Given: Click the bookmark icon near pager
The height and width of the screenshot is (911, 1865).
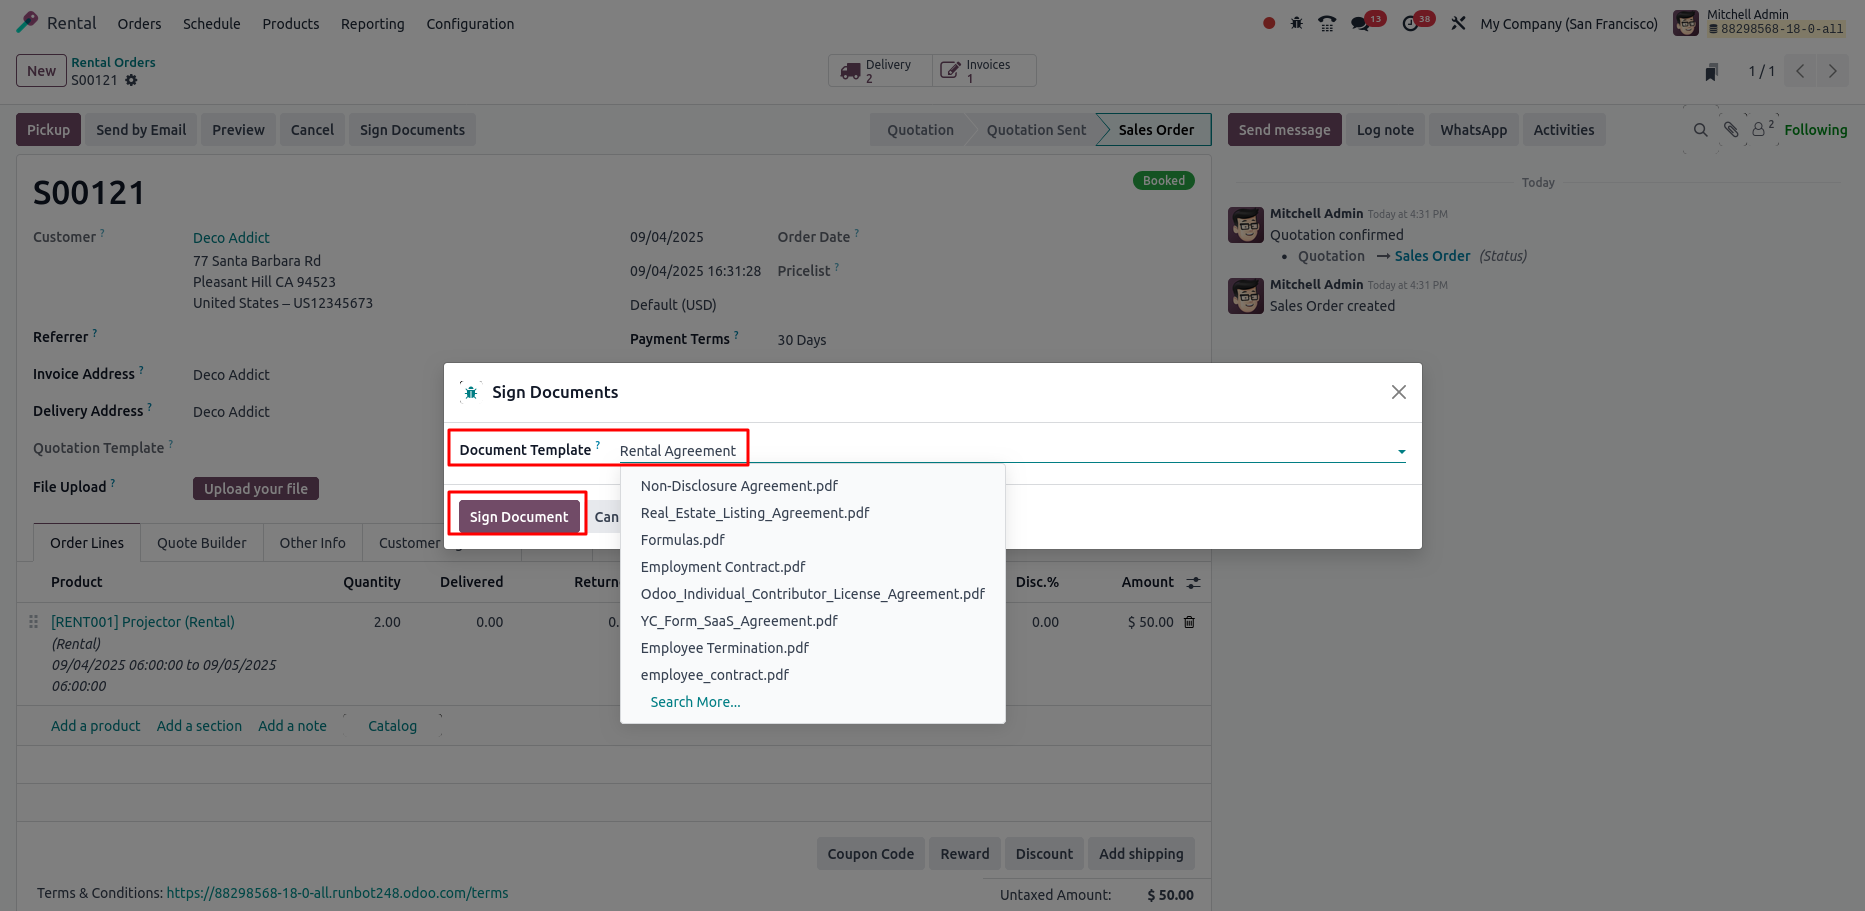Looking at the screenshot, I should [x=1712, y=71].
